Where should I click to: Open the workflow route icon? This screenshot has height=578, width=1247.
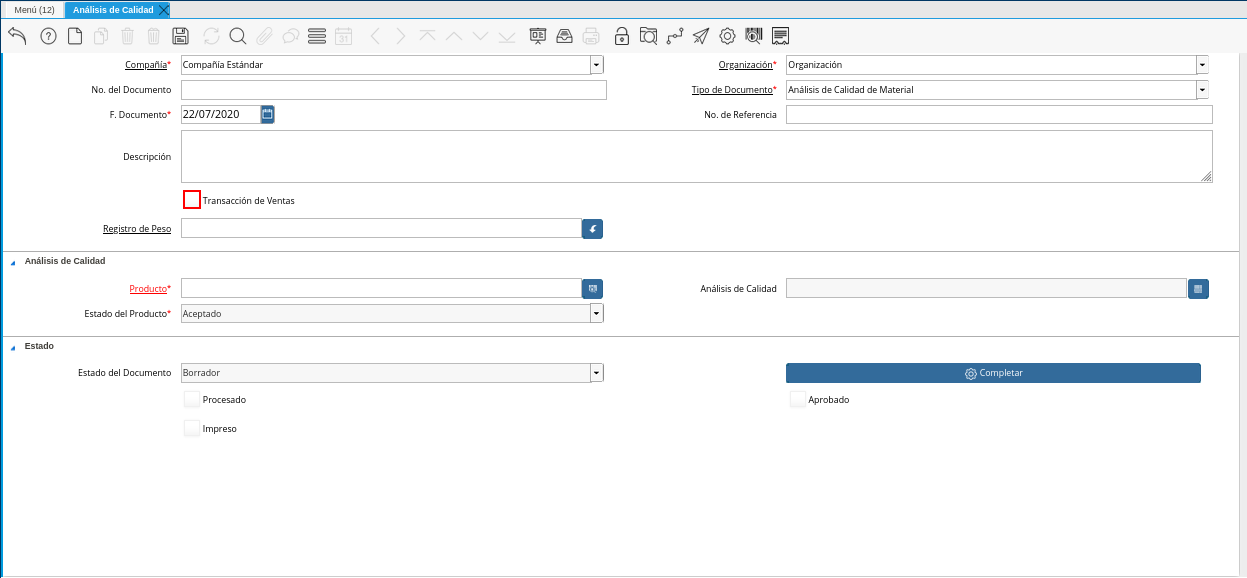(x=675, y=36)
